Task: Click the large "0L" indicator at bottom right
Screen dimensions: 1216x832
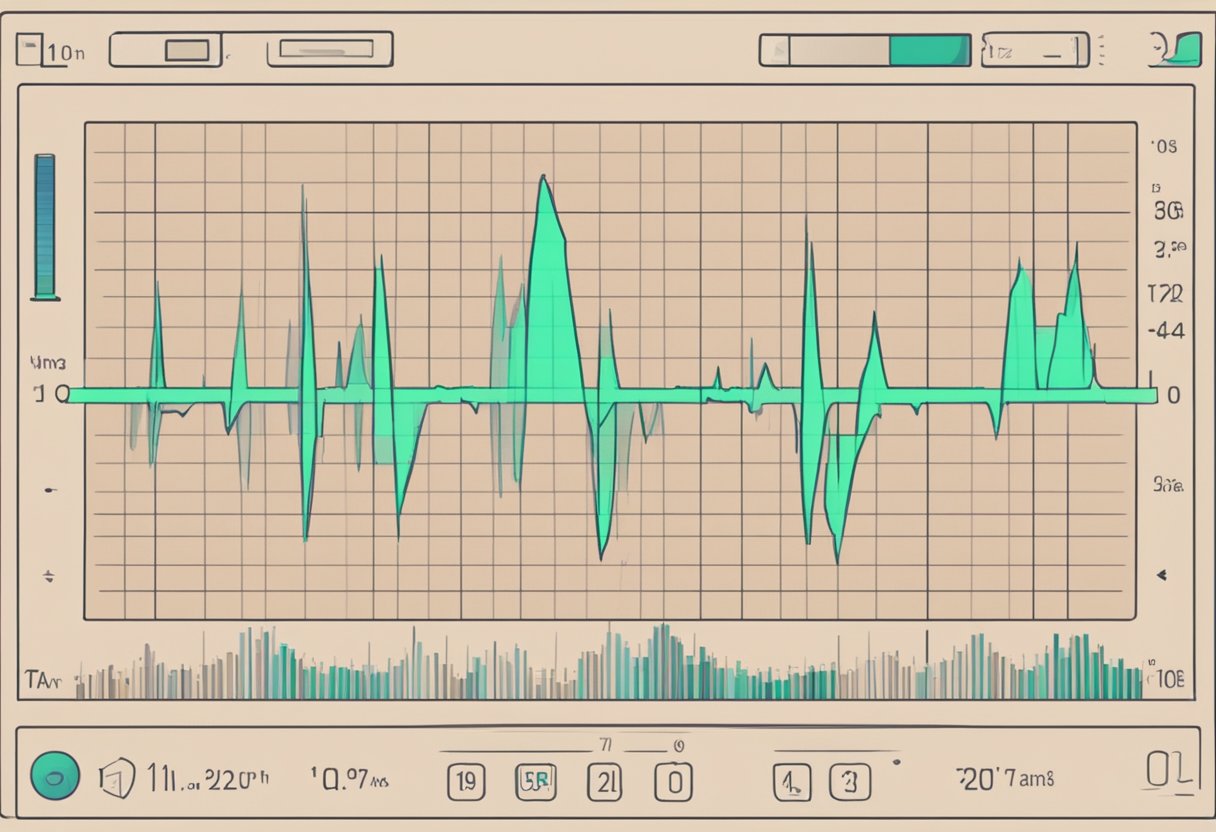Action: point(1170,772)
